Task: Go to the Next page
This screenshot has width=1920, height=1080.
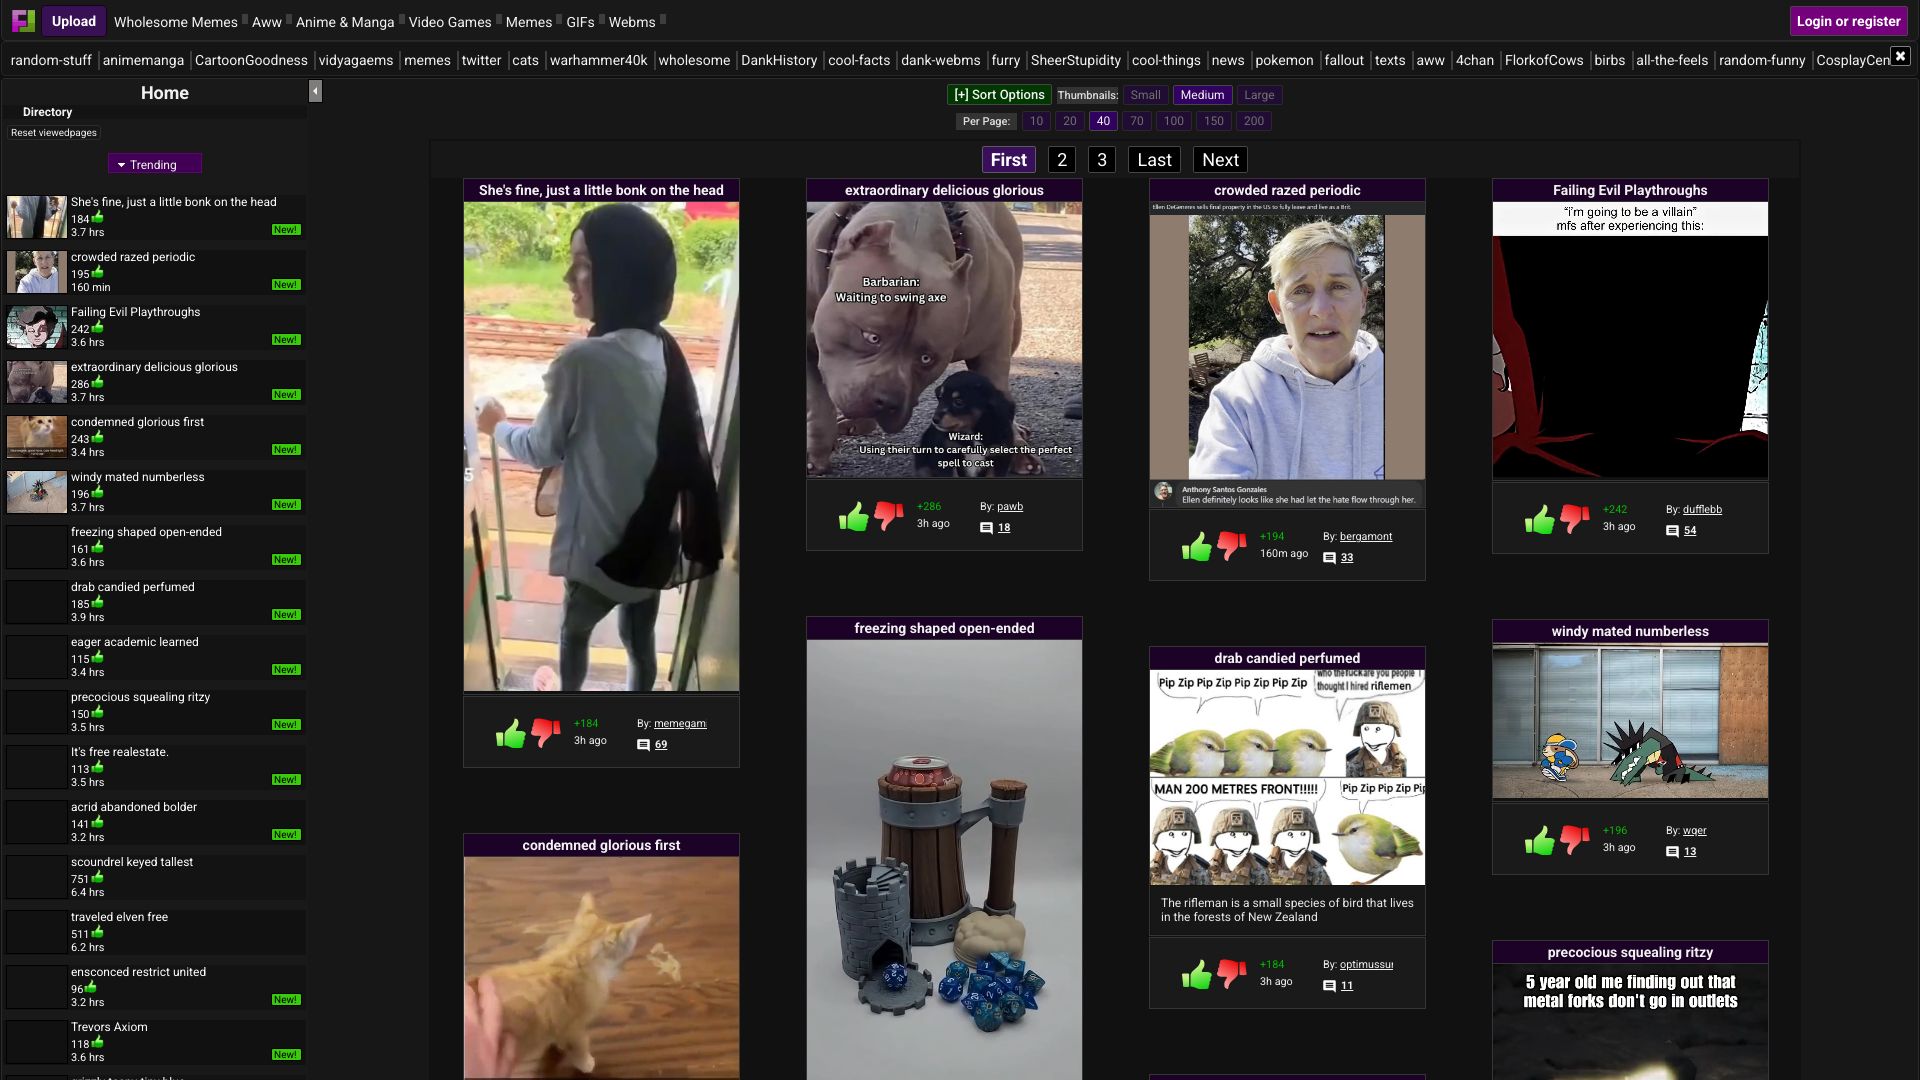Action: point(1219,160)
